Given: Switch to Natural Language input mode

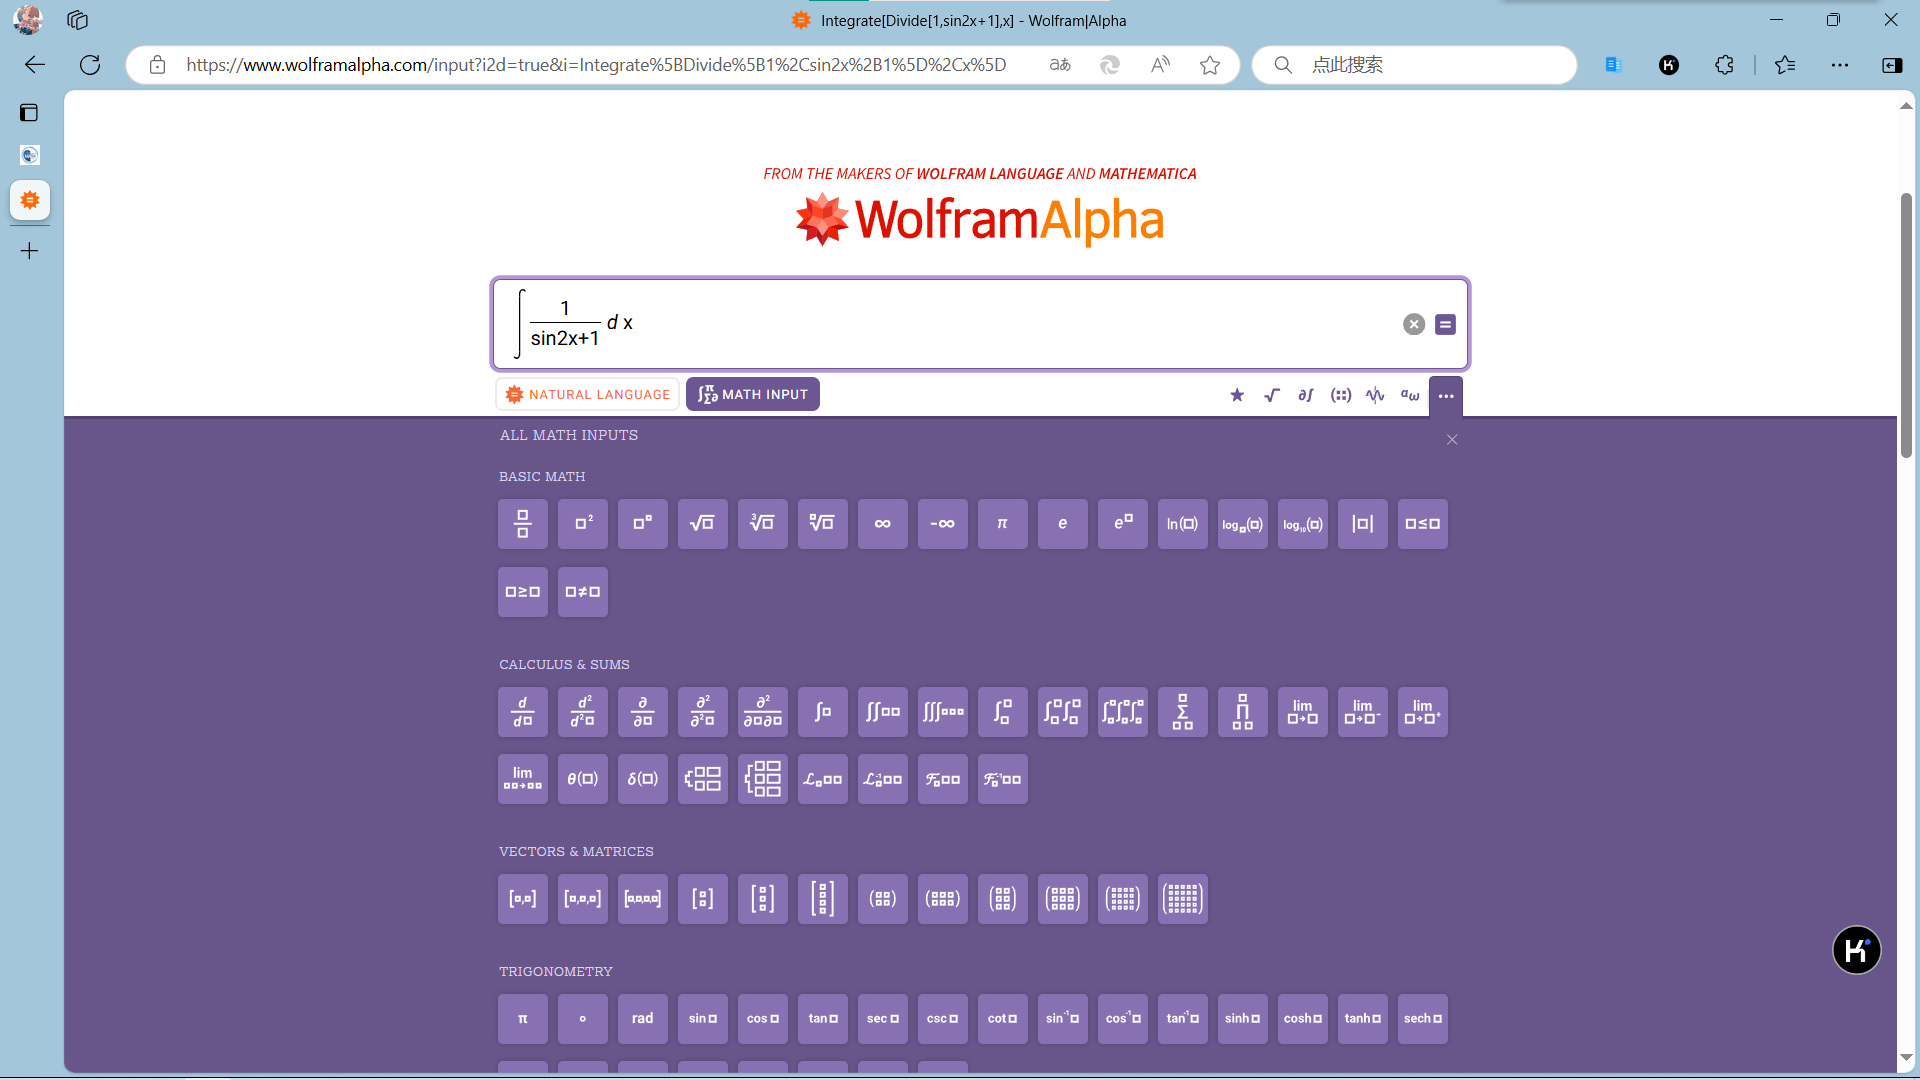Looking at the screenshot, I should point(588,395).
